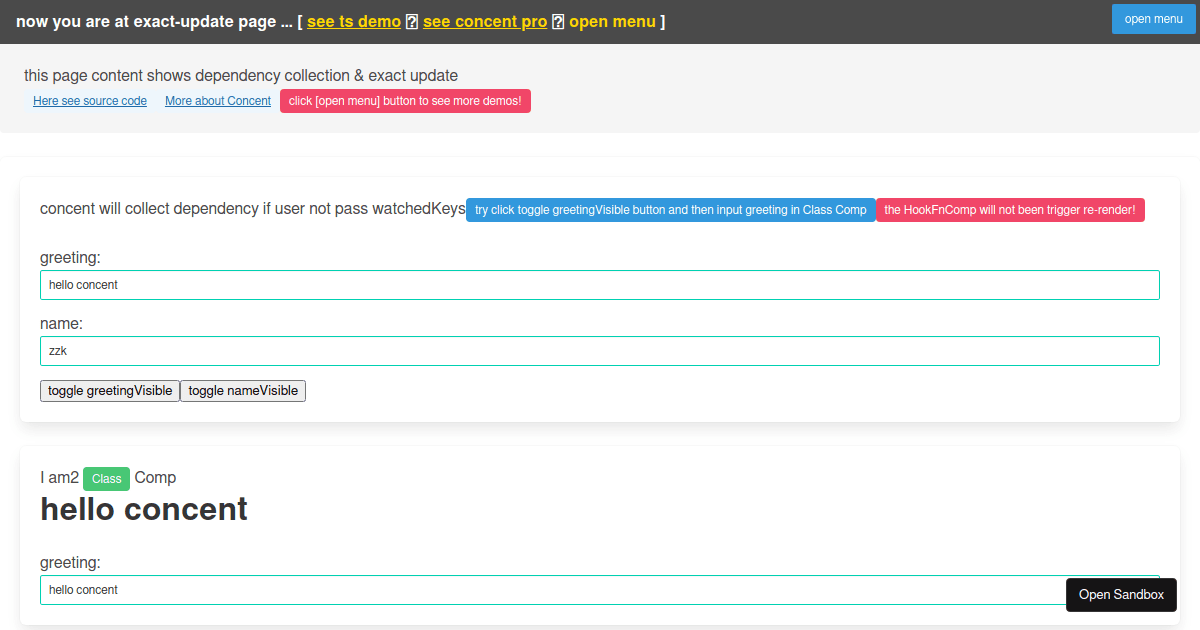Select the green 'Class' badge
The width and height of the screenshot is (1200, 630).
(x=106, y=478)
